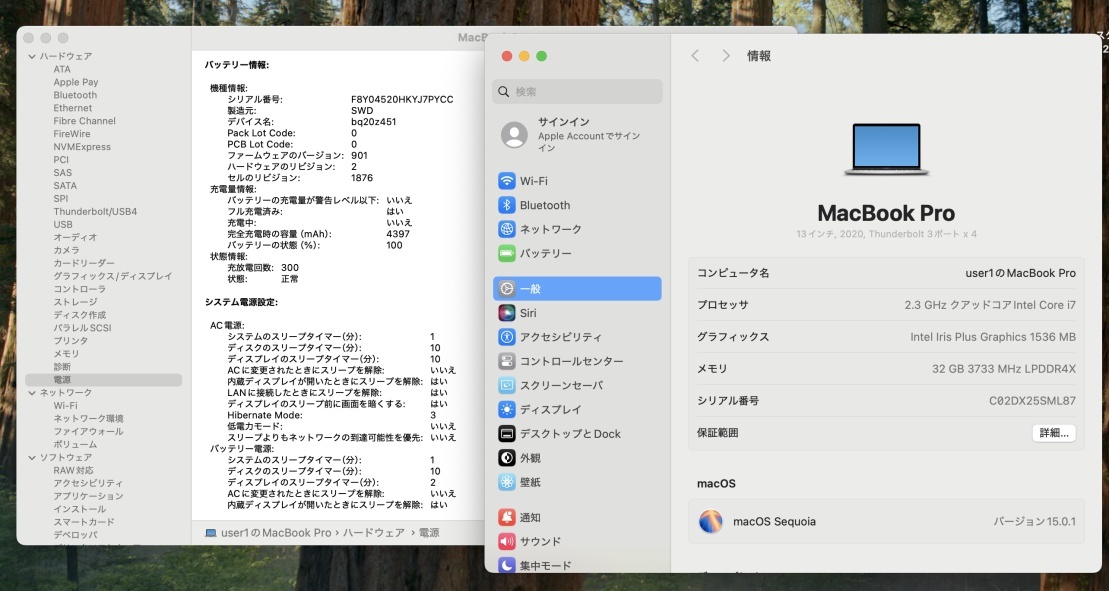The height and width of the screenshot is (591, 1109).
Task: Select オーディオ in hardware list
Action: 75,238
